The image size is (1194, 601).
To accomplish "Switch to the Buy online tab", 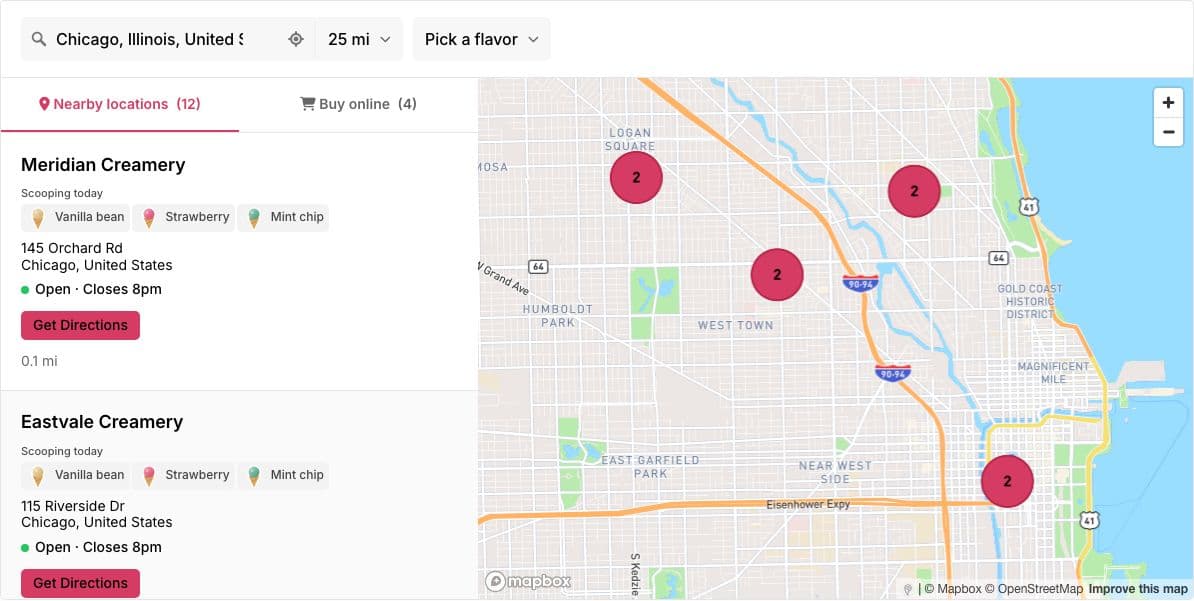I will pyautogui.click(x=358, y=104).
